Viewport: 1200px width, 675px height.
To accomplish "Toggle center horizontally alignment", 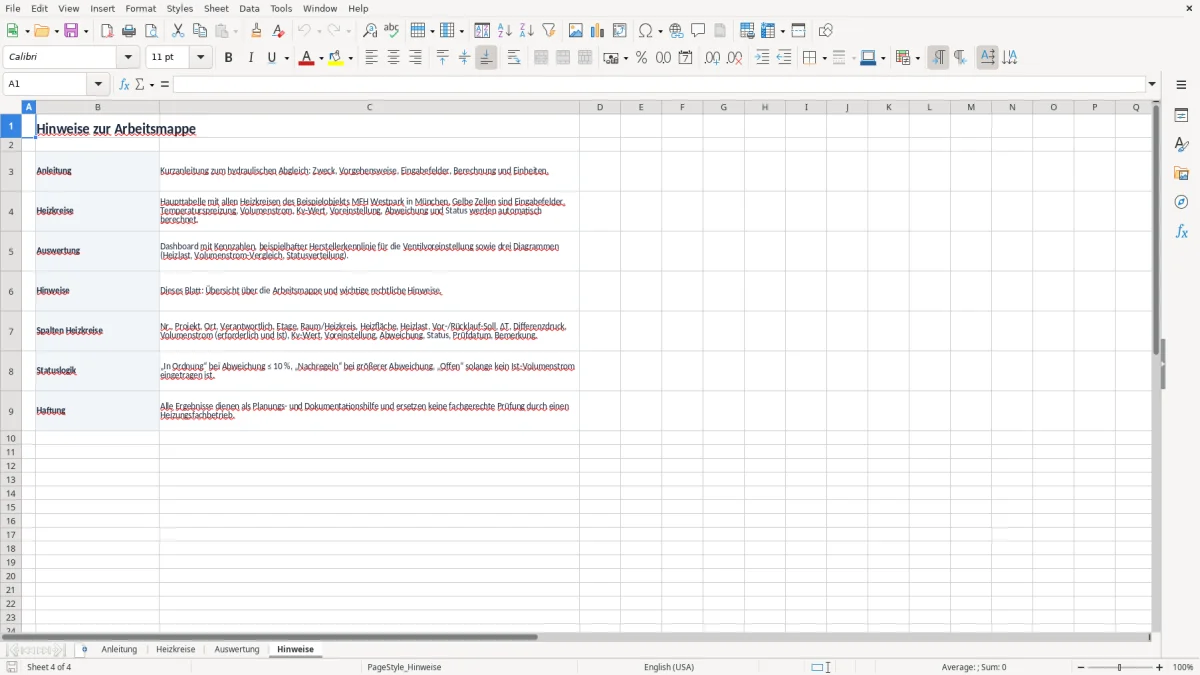I will 393,58.
